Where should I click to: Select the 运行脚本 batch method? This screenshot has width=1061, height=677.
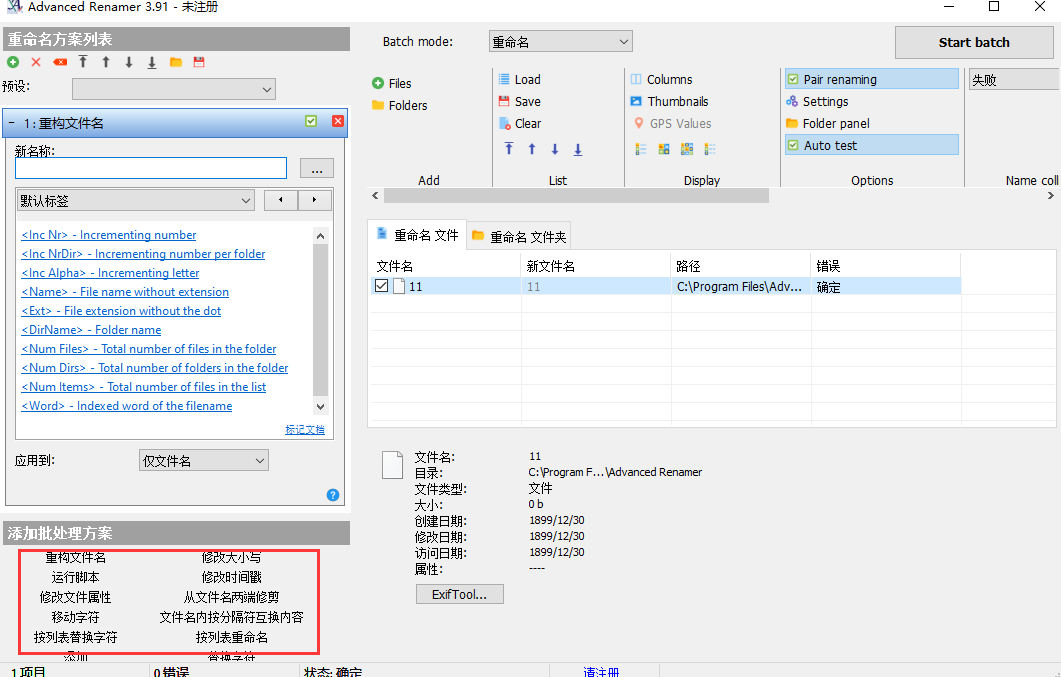point(77,577)
